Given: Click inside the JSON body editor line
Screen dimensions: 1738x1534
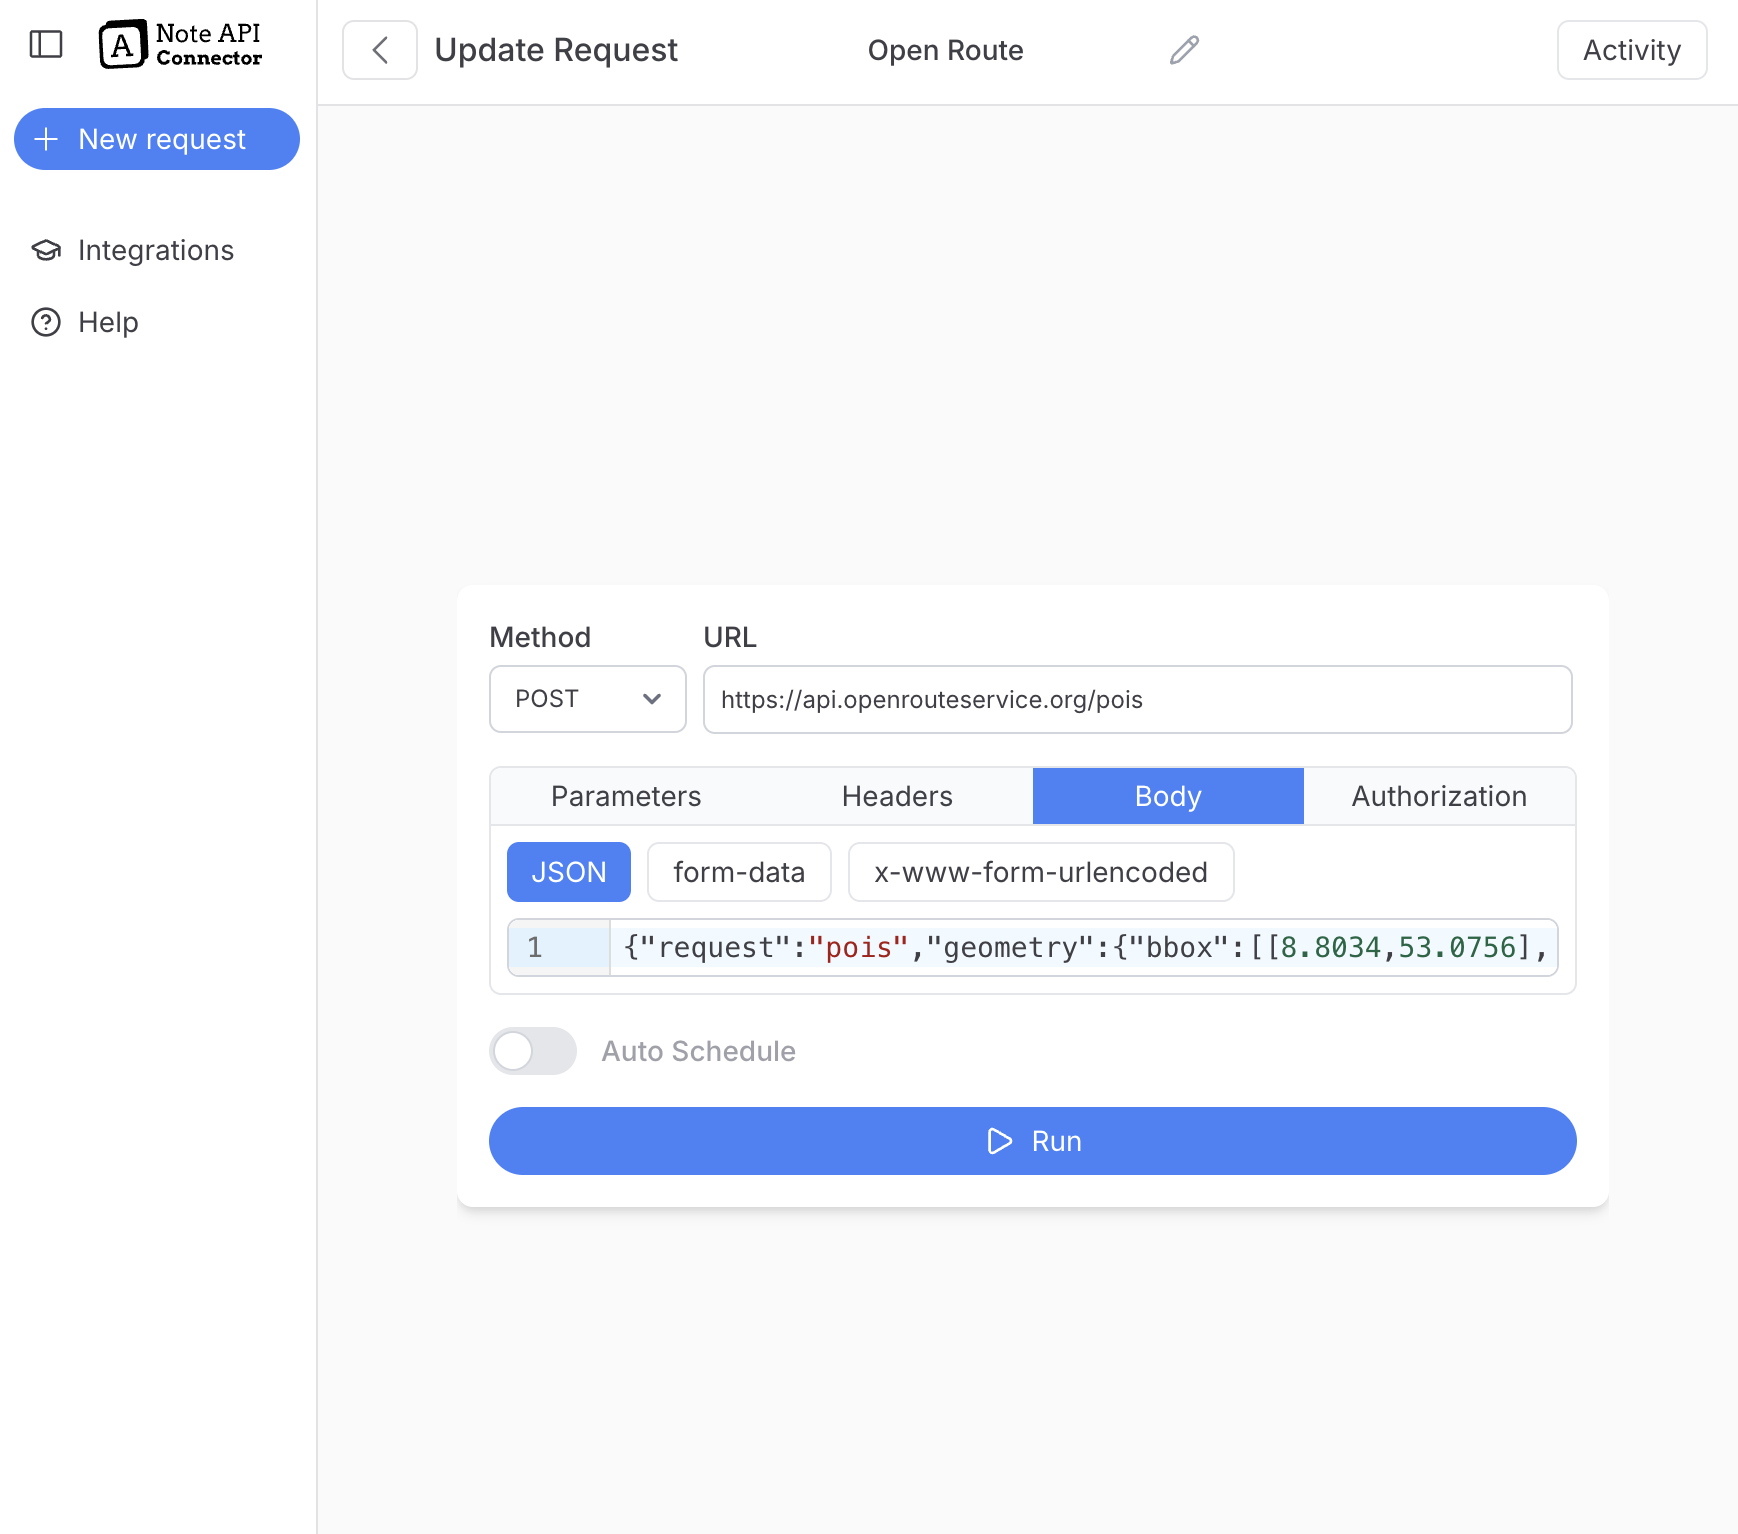Looking at the screenshot, I should 1083,947.
